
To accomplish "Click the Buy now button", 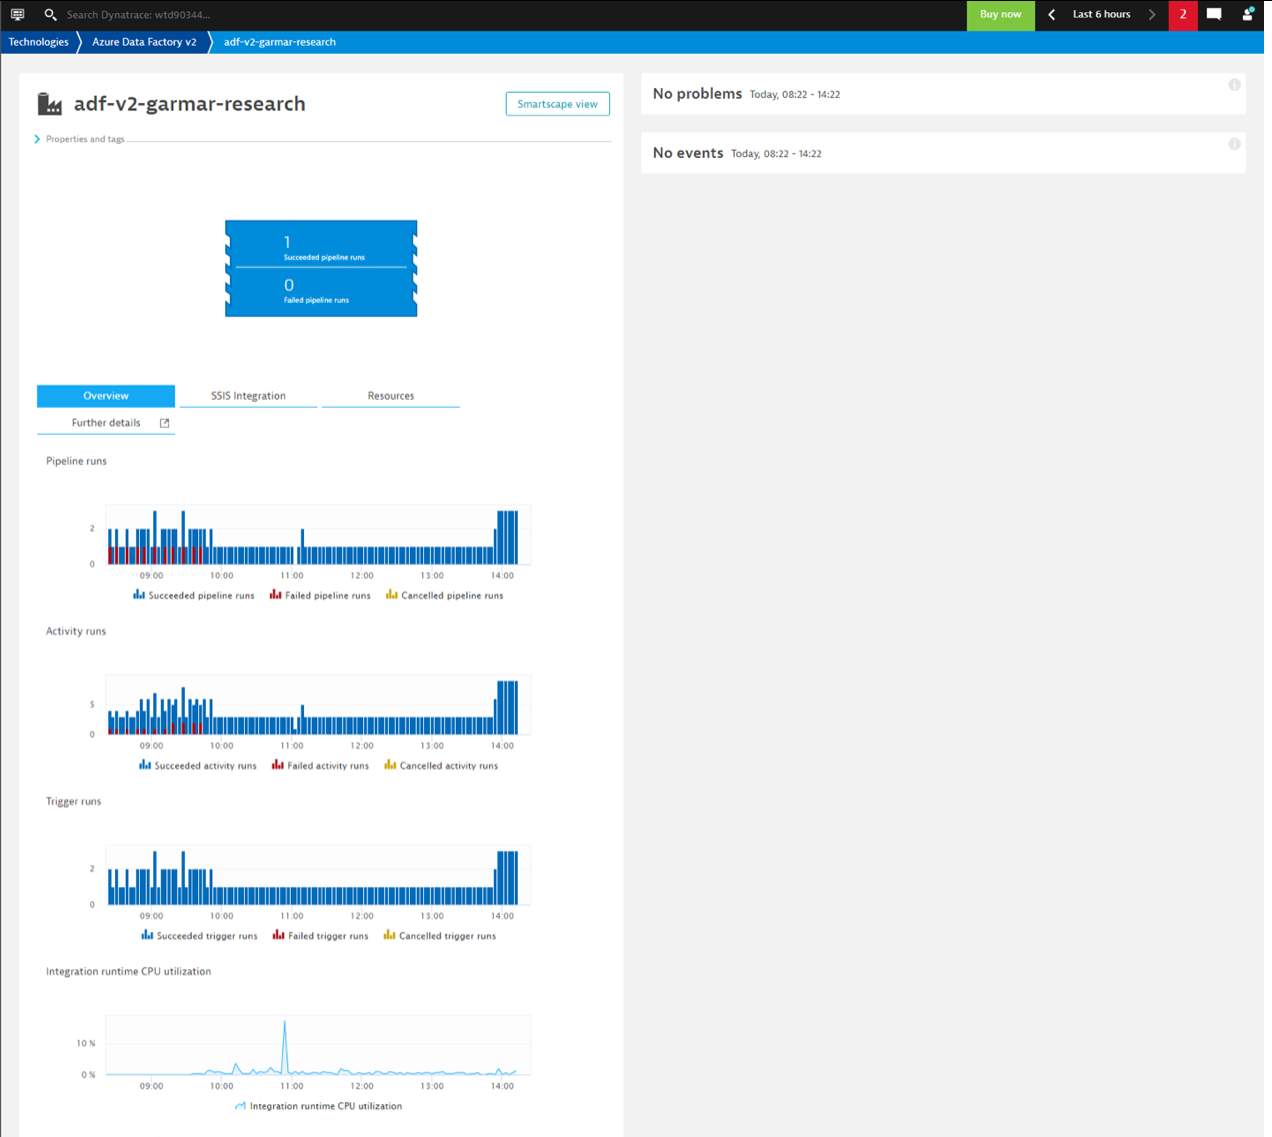I will 1000,15.
